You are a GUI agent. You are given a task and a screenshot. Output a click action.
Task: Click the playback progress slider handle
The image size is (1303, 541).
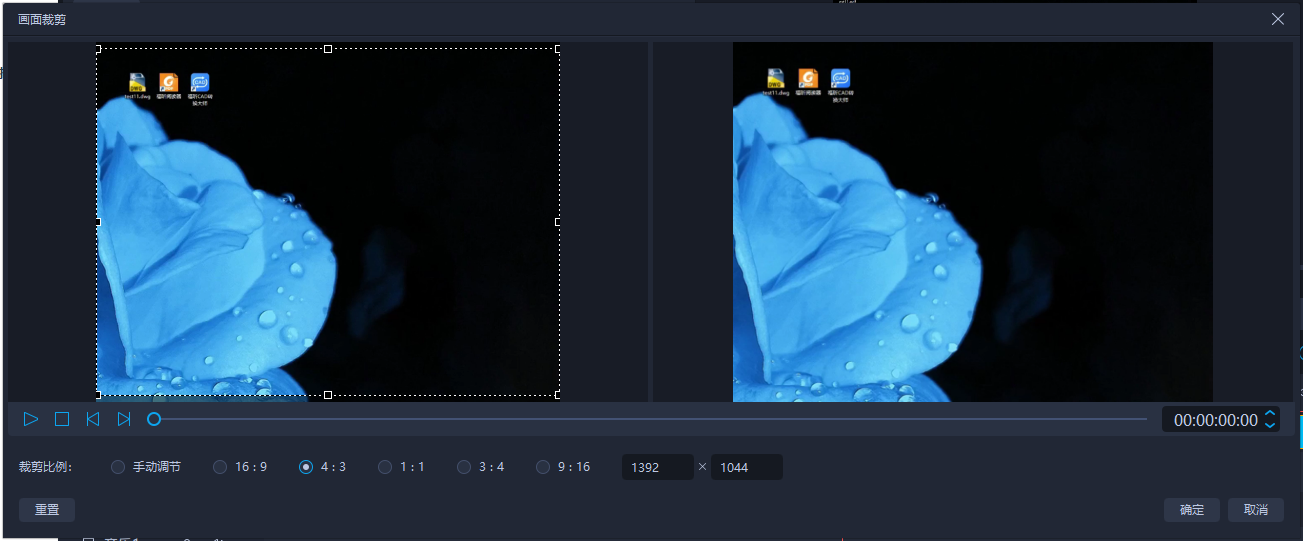point(154,419)
